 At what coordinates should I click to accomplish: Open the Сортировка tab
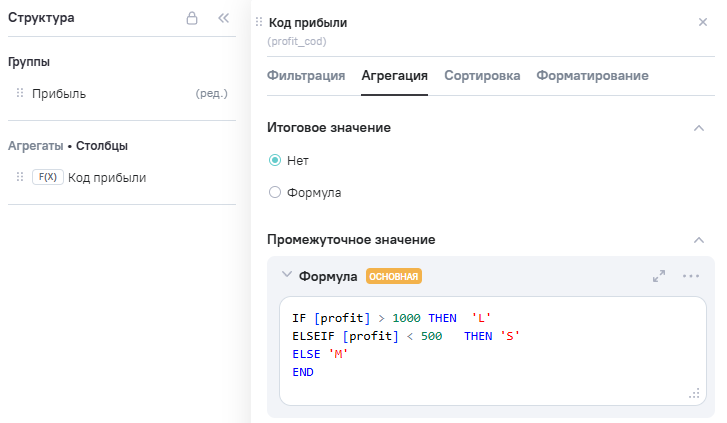(482, 75)
